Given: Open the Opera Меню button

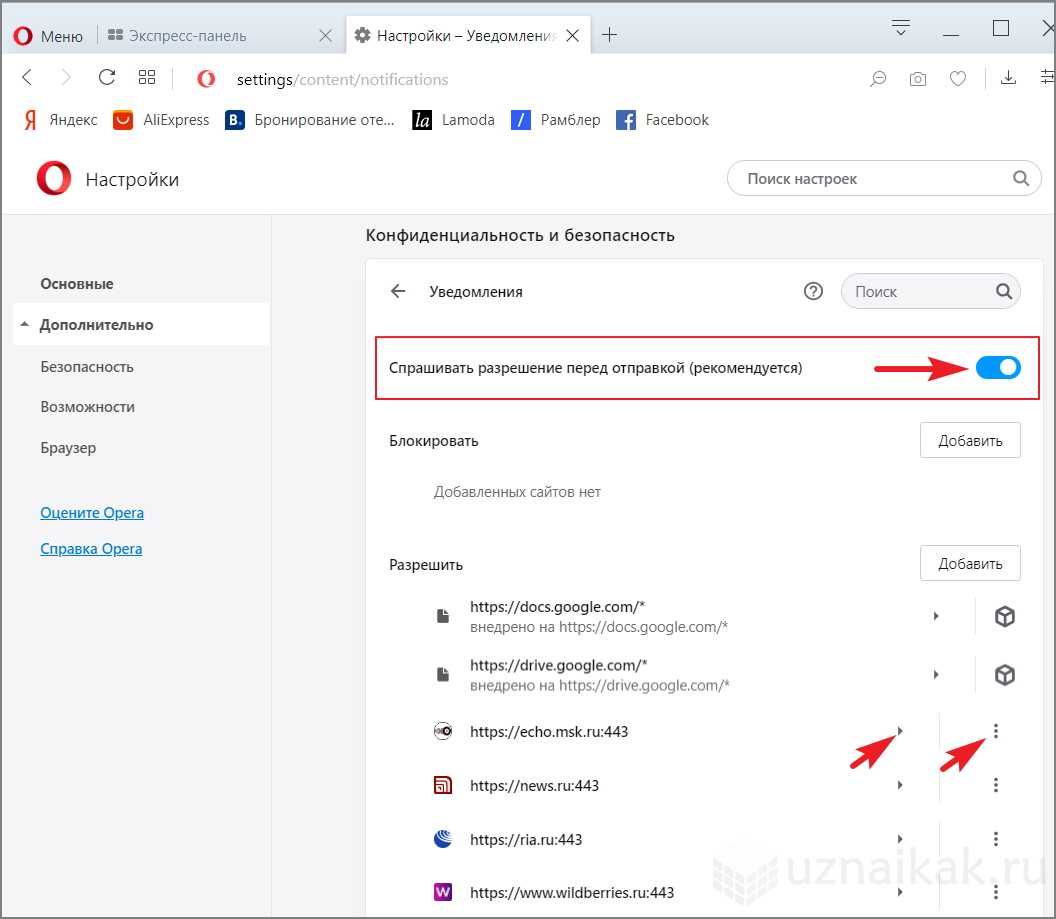Looking at the screenshot, I should pos(48,36).
